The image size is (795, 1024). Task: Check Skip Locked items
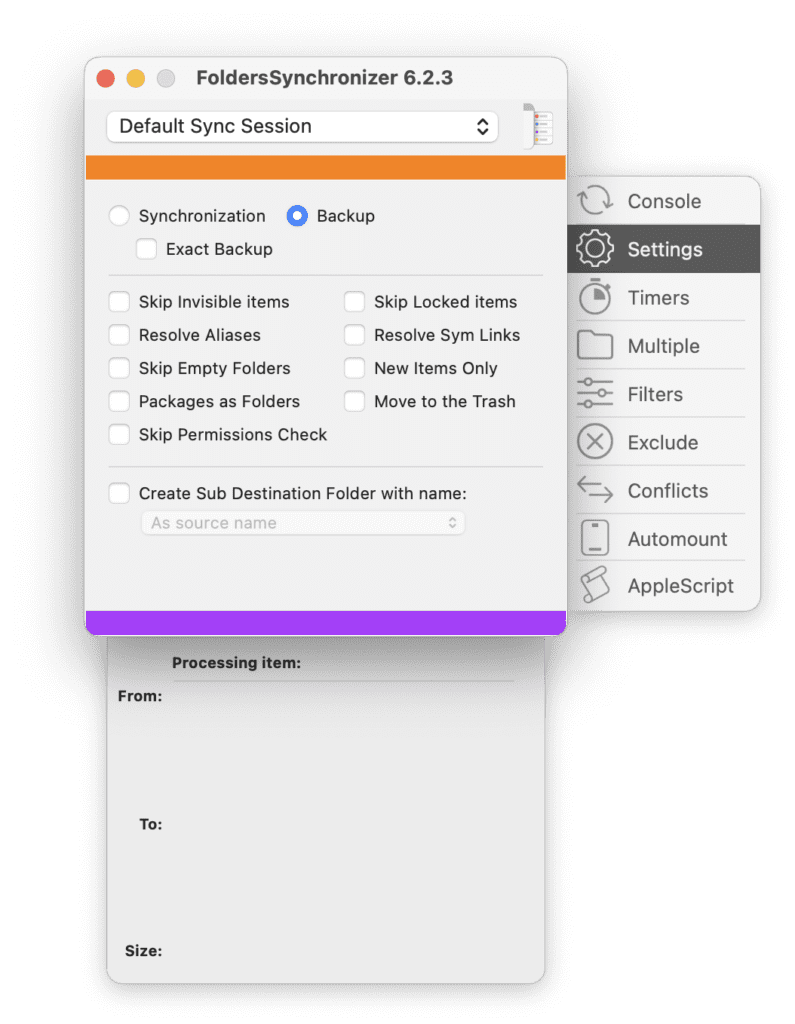pos(355,302)
